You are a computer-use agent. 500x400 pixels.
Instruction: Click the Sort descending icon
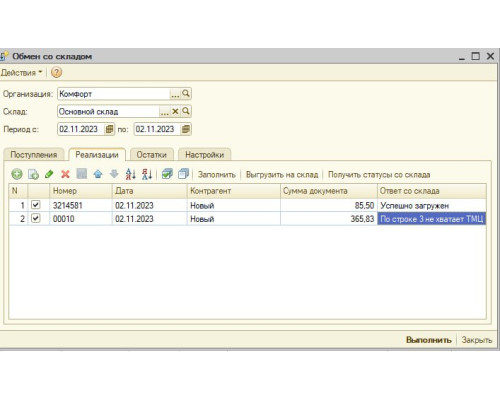[x=147, y=174]
